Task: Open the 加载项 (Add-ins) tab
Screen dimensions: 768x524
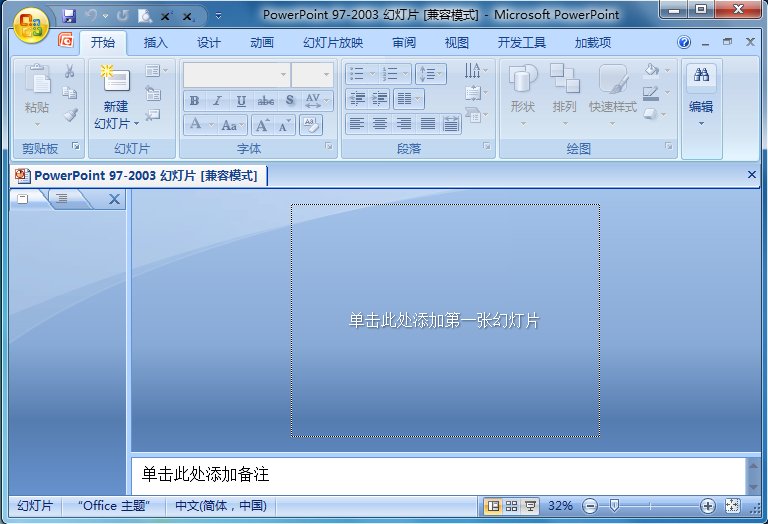Action: [593, 43]
